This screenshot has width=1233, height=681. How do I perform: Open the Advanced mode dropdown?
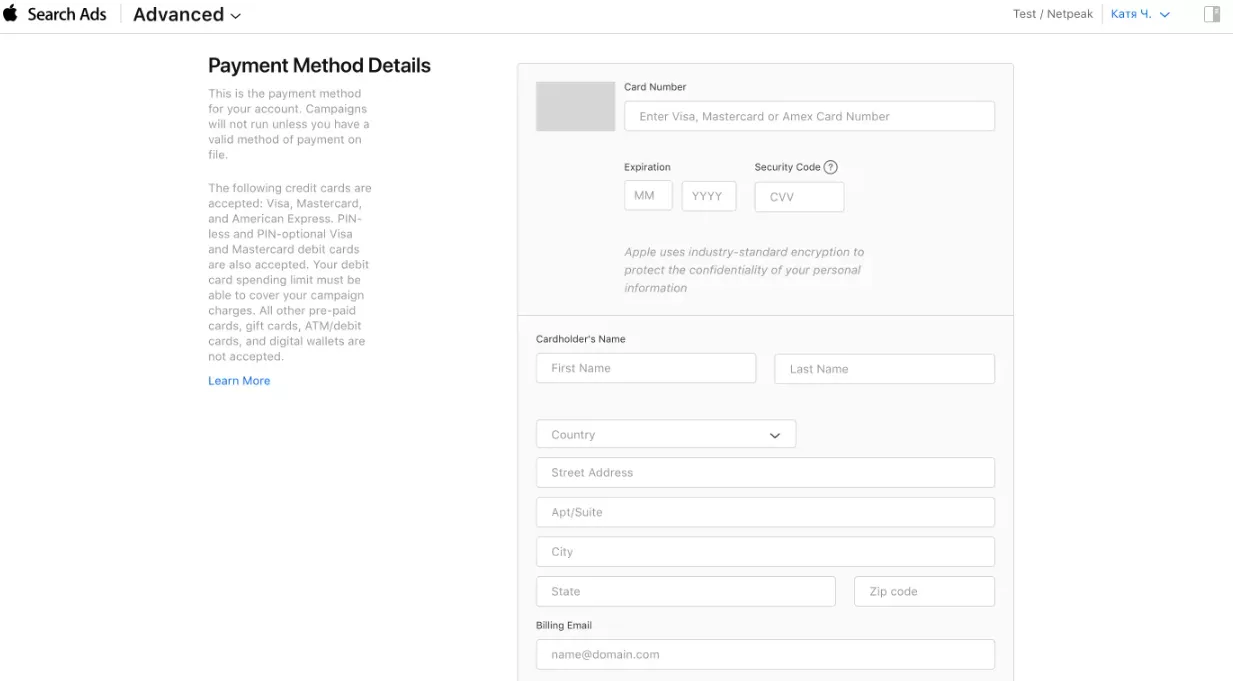click(x=187, y=14)
